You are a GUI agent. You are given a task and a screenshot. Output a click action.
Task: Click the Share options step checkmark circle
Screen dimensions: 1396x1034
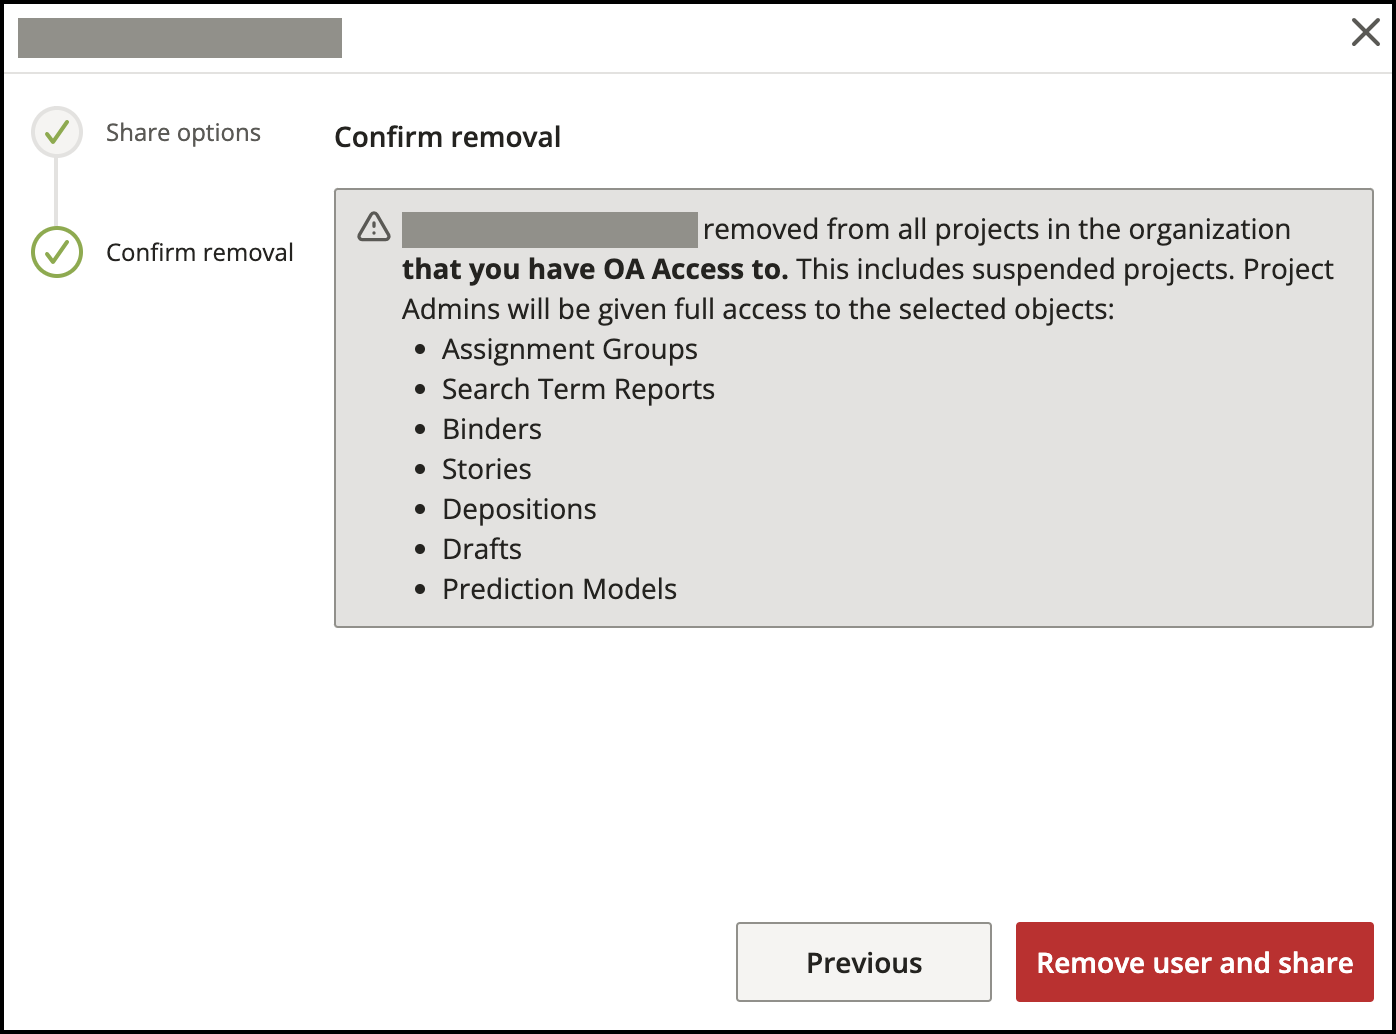pos(57,132)
